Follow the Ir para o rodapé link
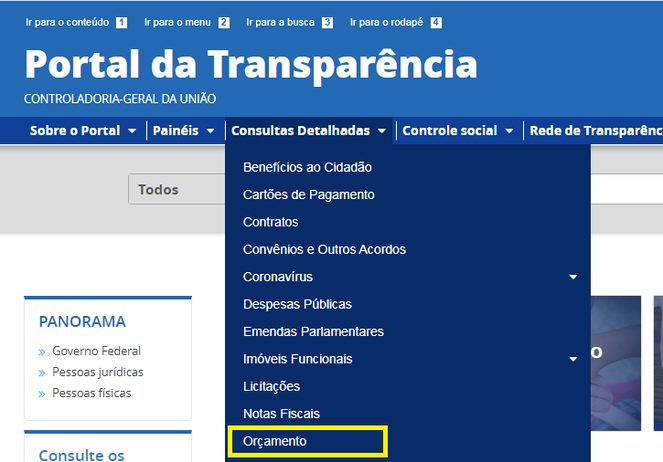The height and width of the screenshot is (462, 663). (x=386, y=22)
